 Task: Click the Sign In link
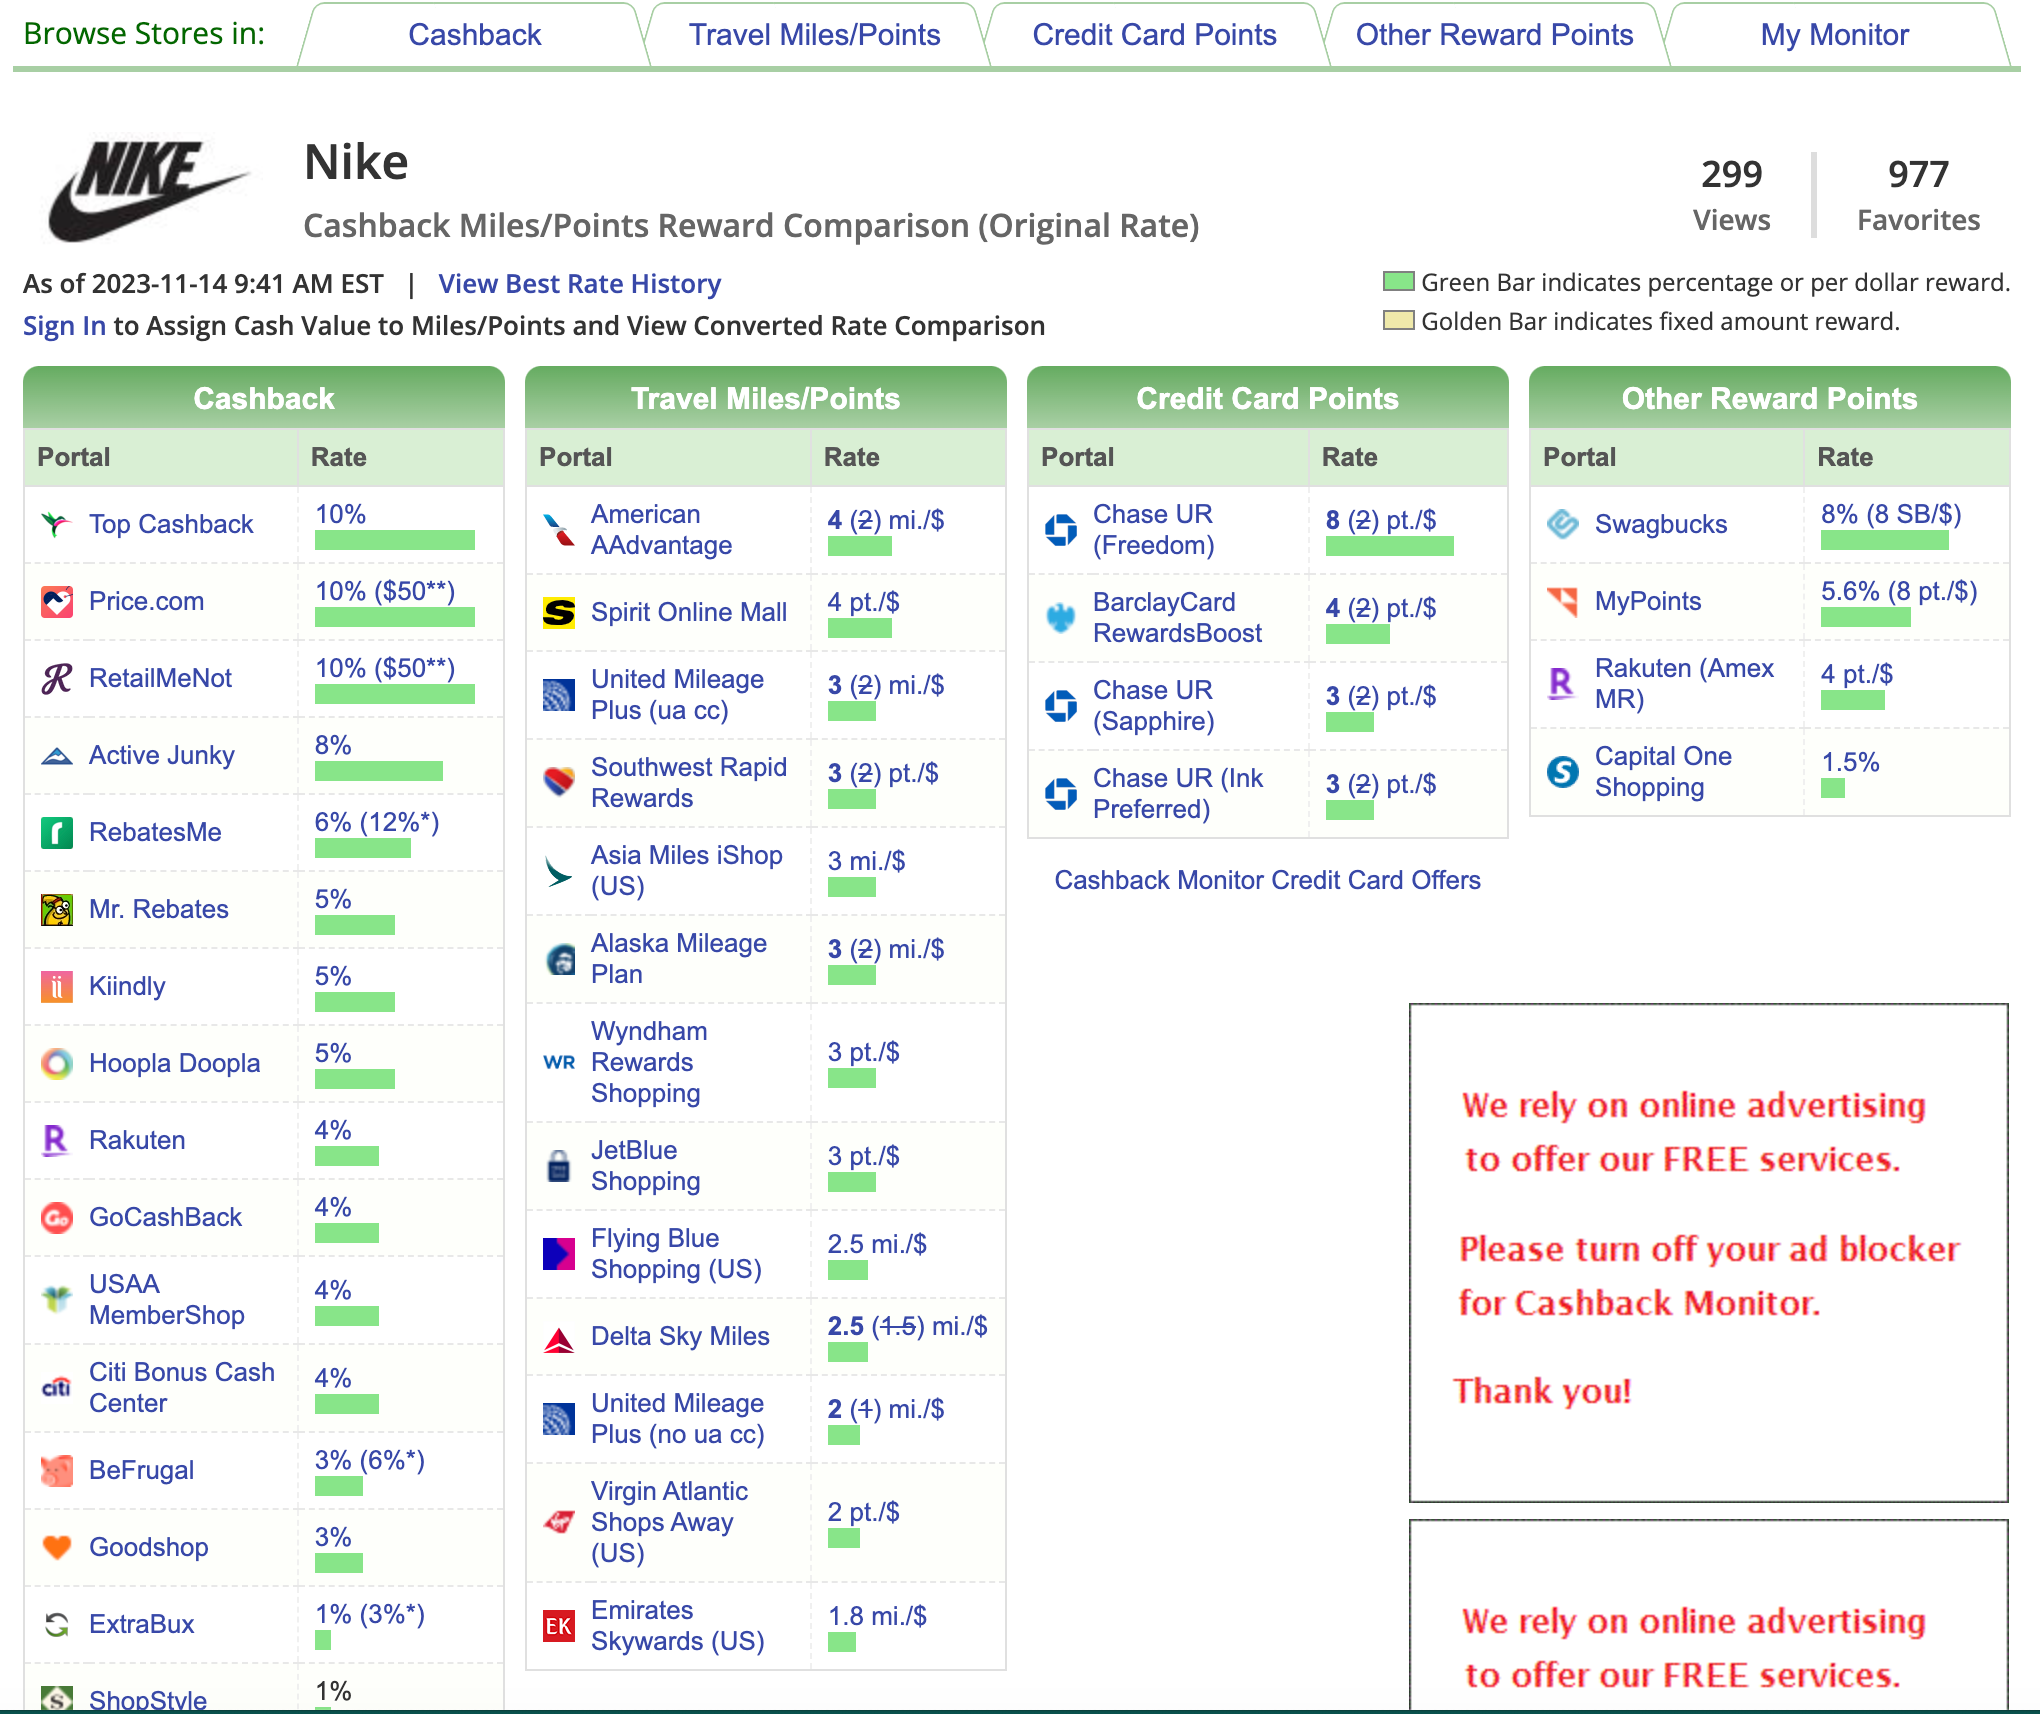pyautogui.click(x=64, y=326)
